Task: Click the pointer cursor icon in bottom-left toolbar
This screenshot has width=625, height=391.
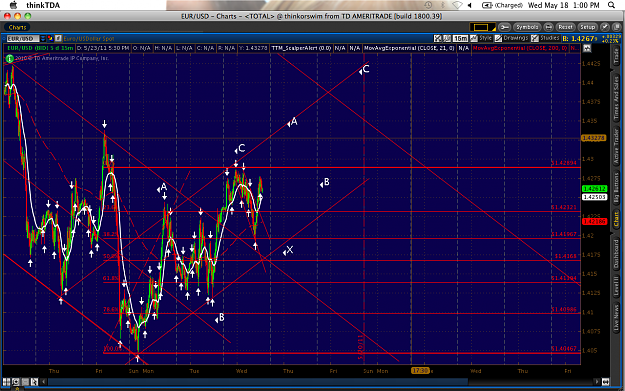Action: coord(34,382)
